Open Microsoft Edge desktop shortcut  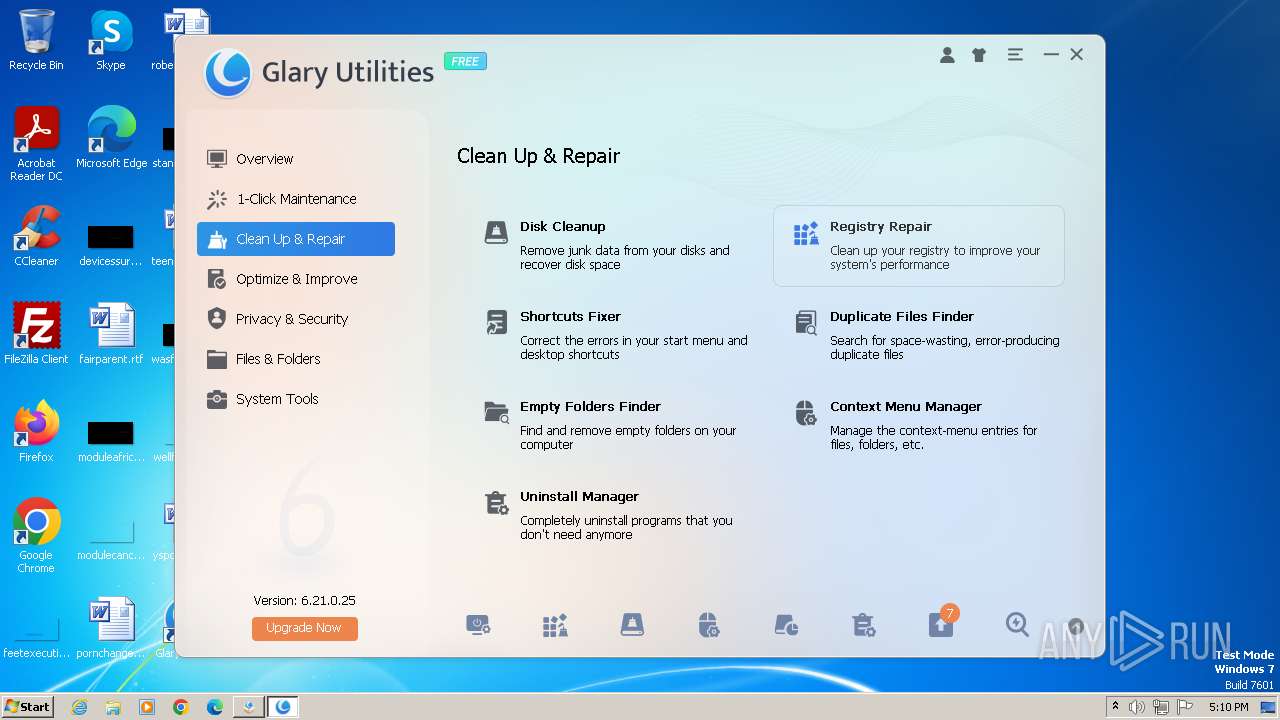(x=111, y=138)
